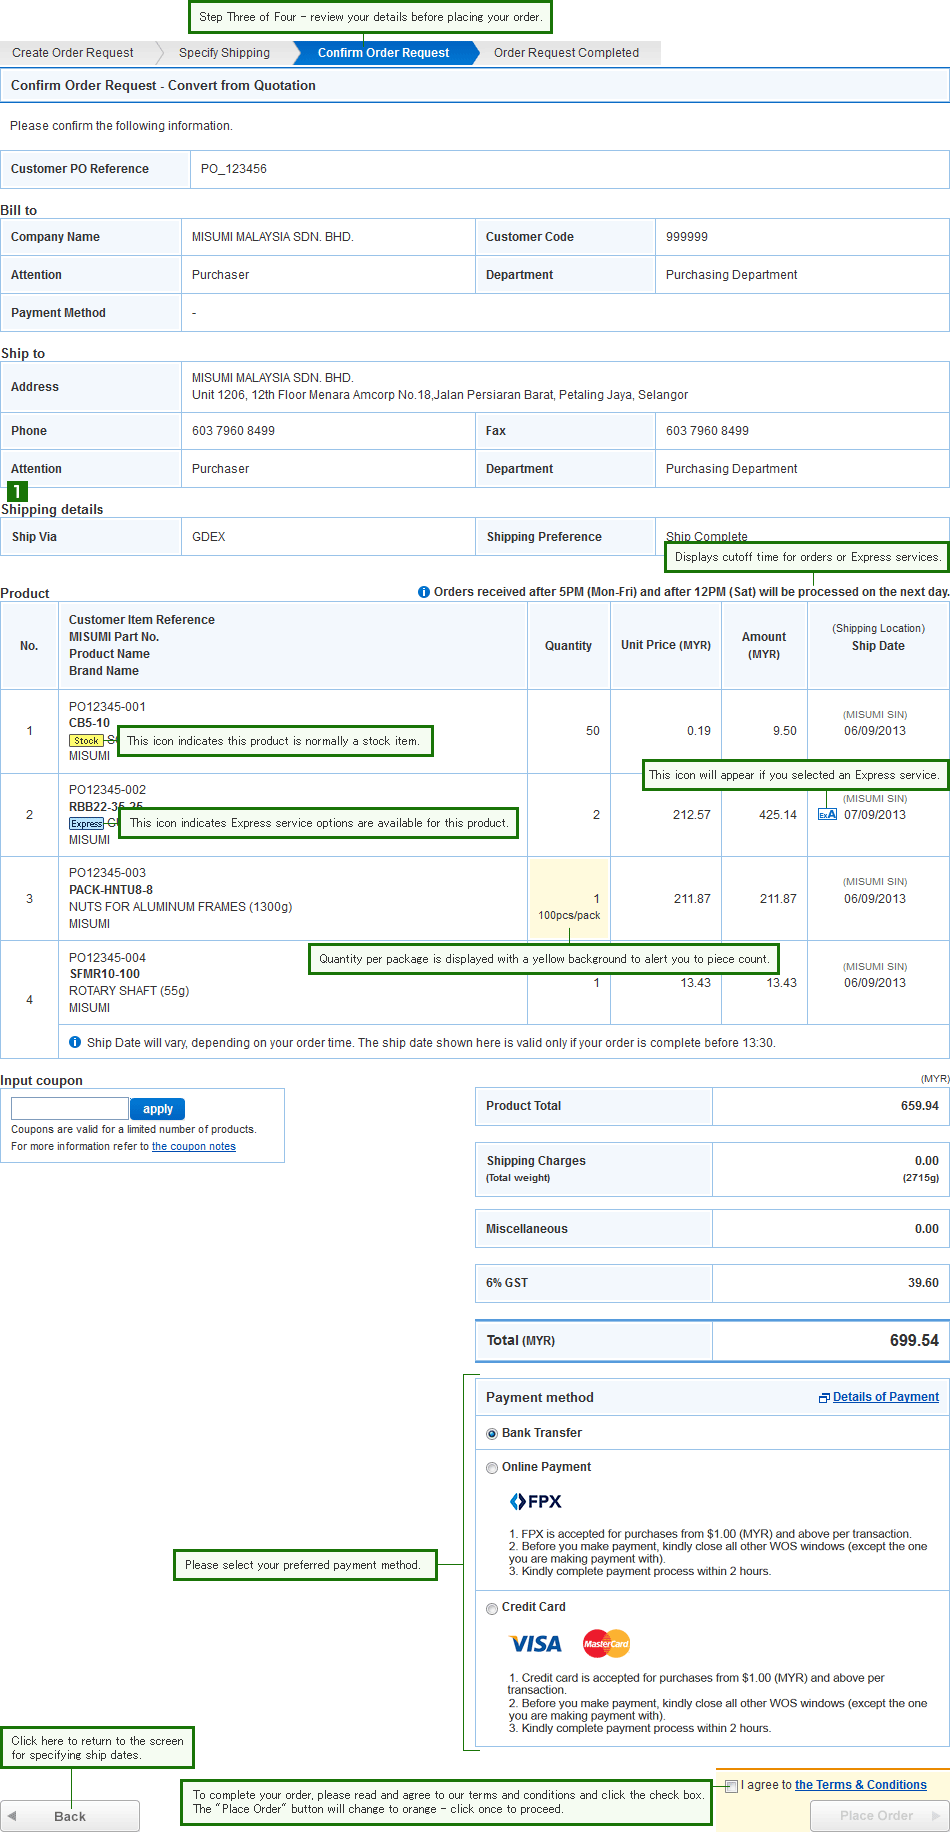The width and height of the screenshot is (950, 1833).
Task: Check the agree to Terms checkbox
Action: [x=732, y=1786]
